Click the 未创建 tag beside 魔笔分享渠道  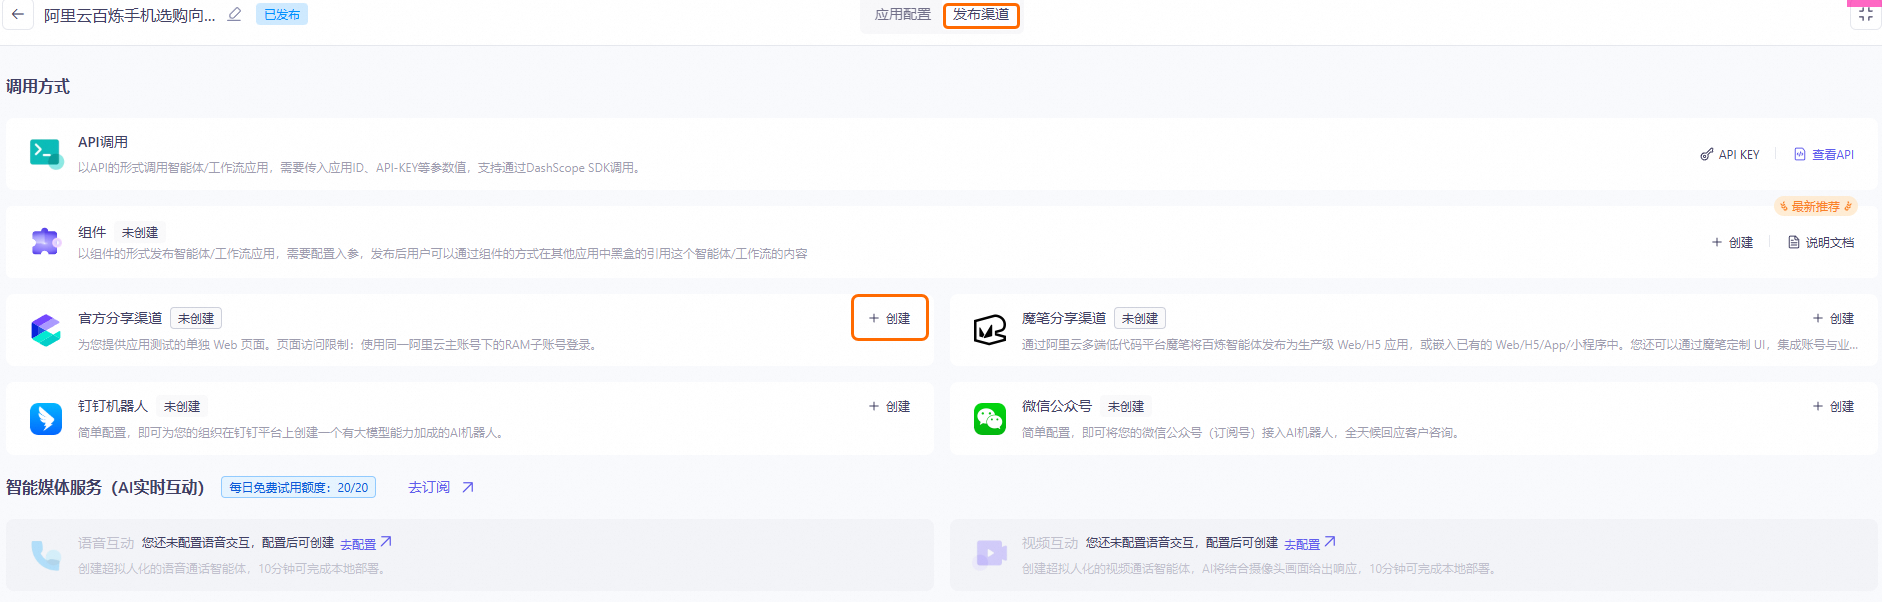1140,319
